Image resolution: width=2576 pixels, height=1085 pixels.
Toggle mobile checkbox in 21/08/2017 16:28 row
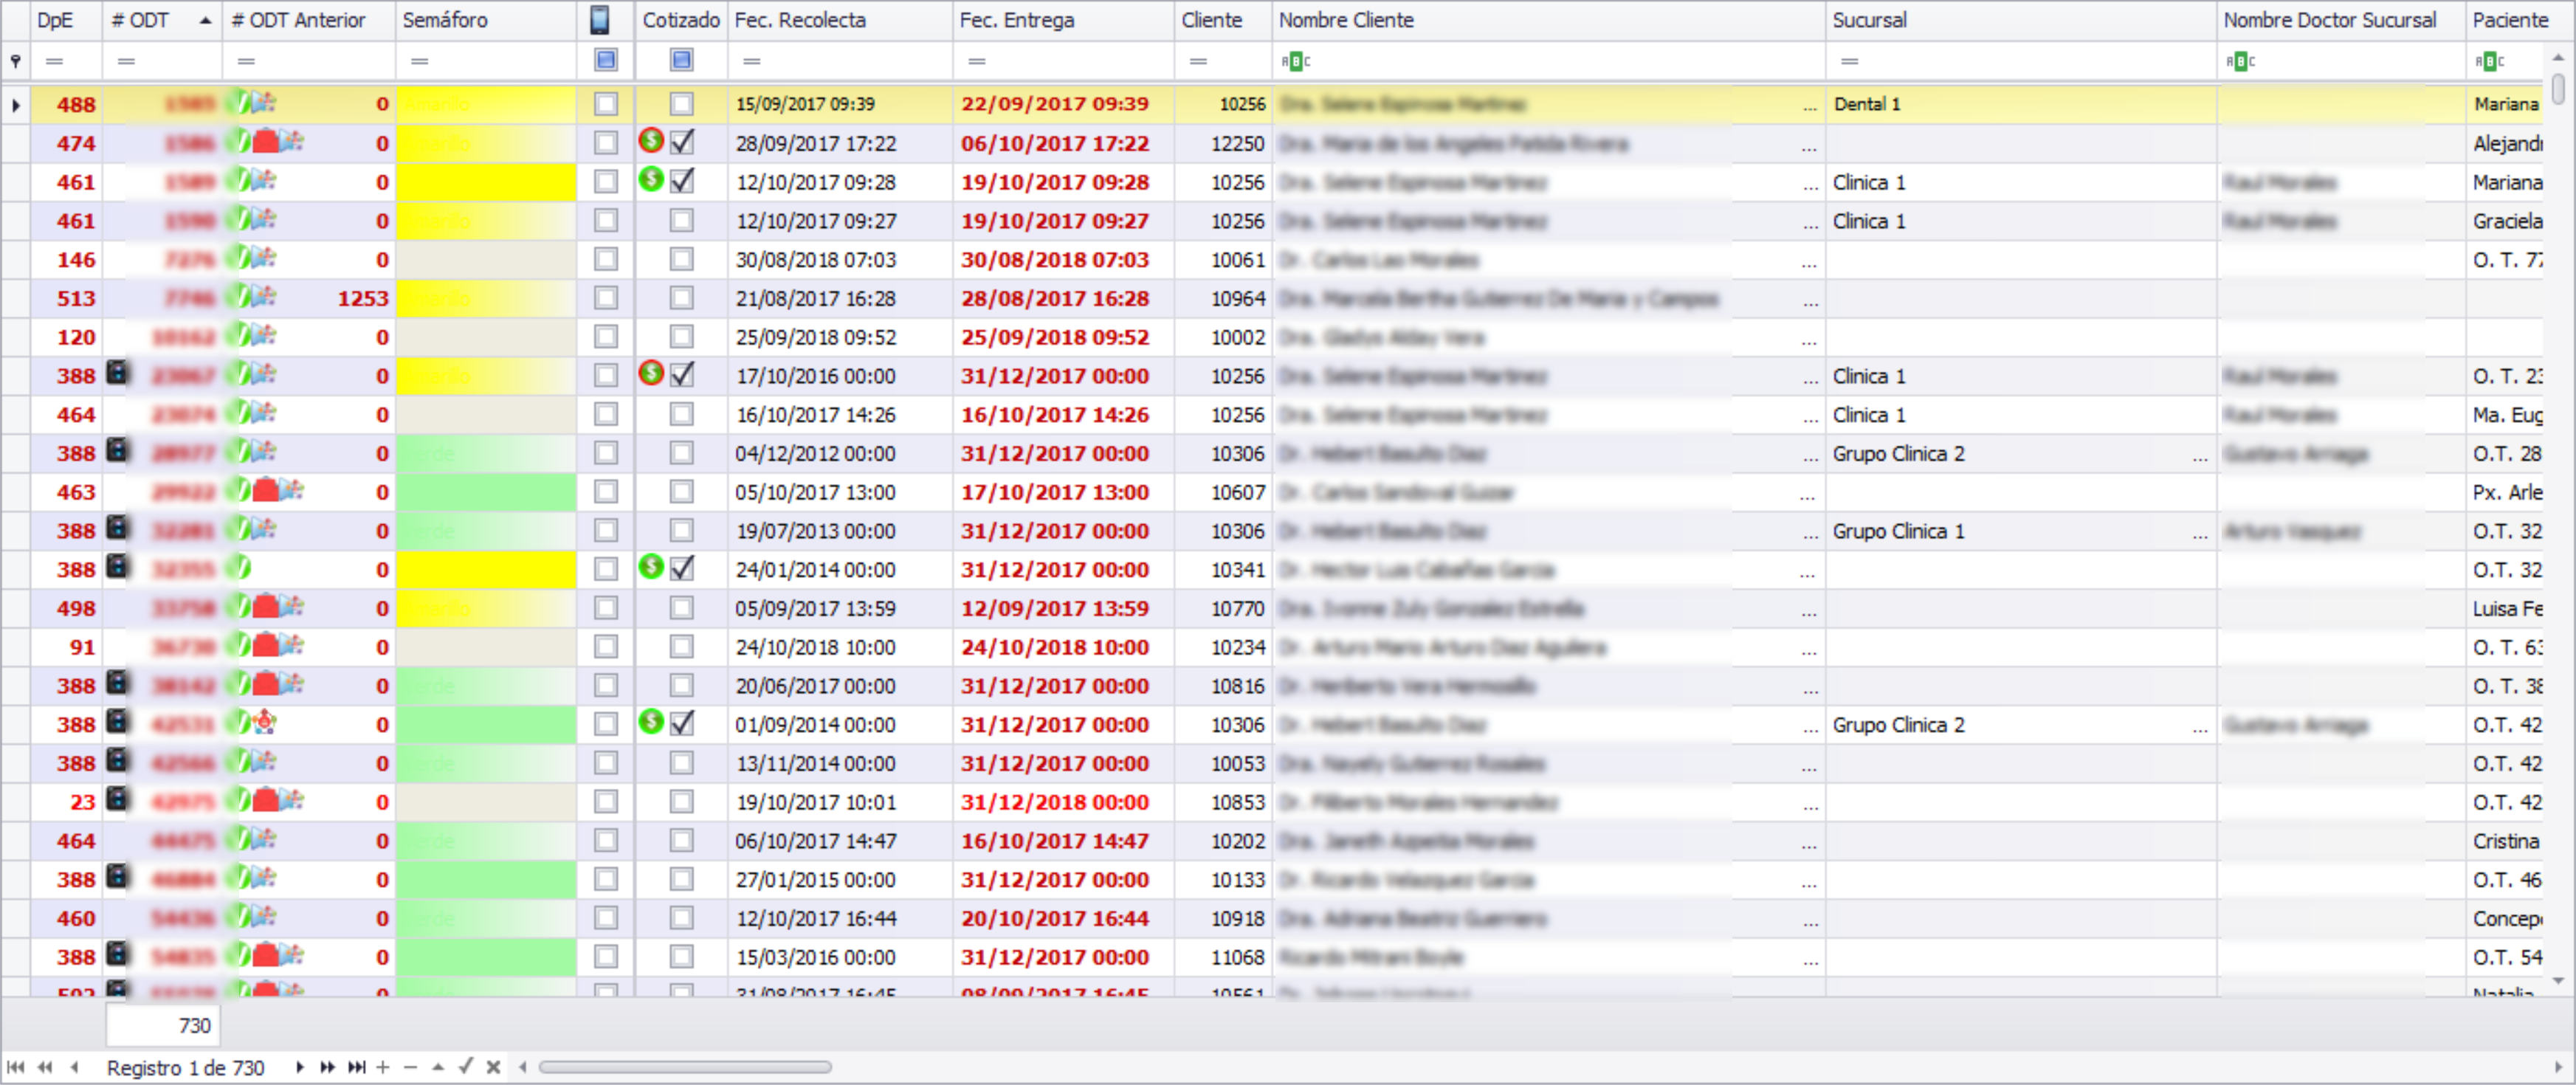pos(606,298)
